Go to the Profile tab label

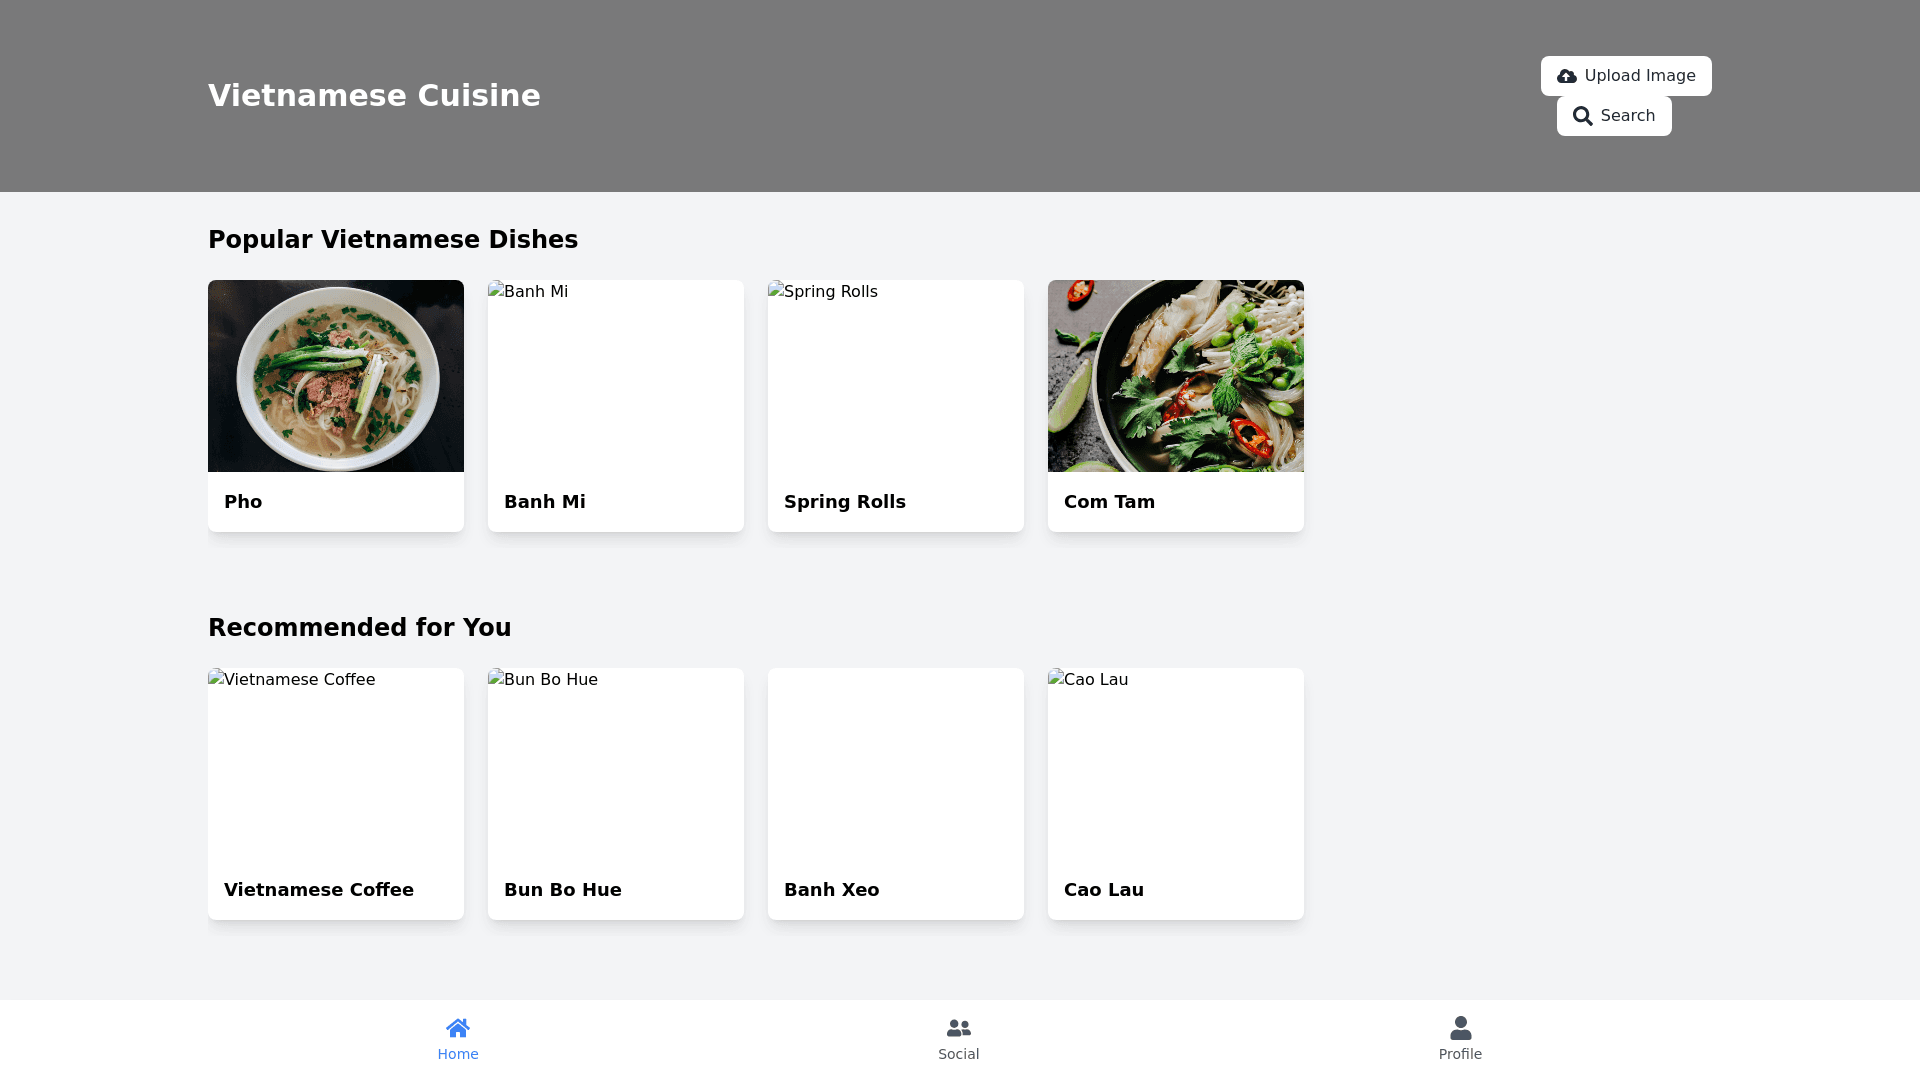[x=1460, y=1054]
